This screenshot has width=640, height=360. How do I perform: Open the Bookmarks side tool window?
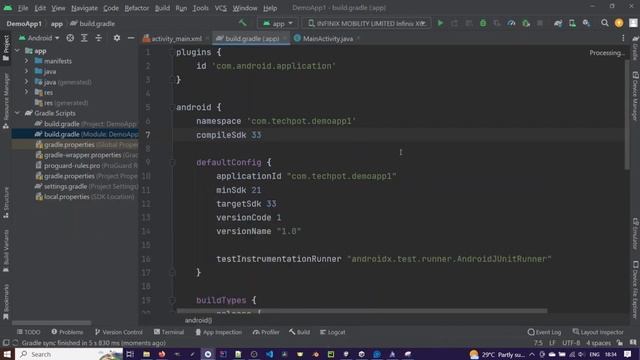[x=6, y=302]
